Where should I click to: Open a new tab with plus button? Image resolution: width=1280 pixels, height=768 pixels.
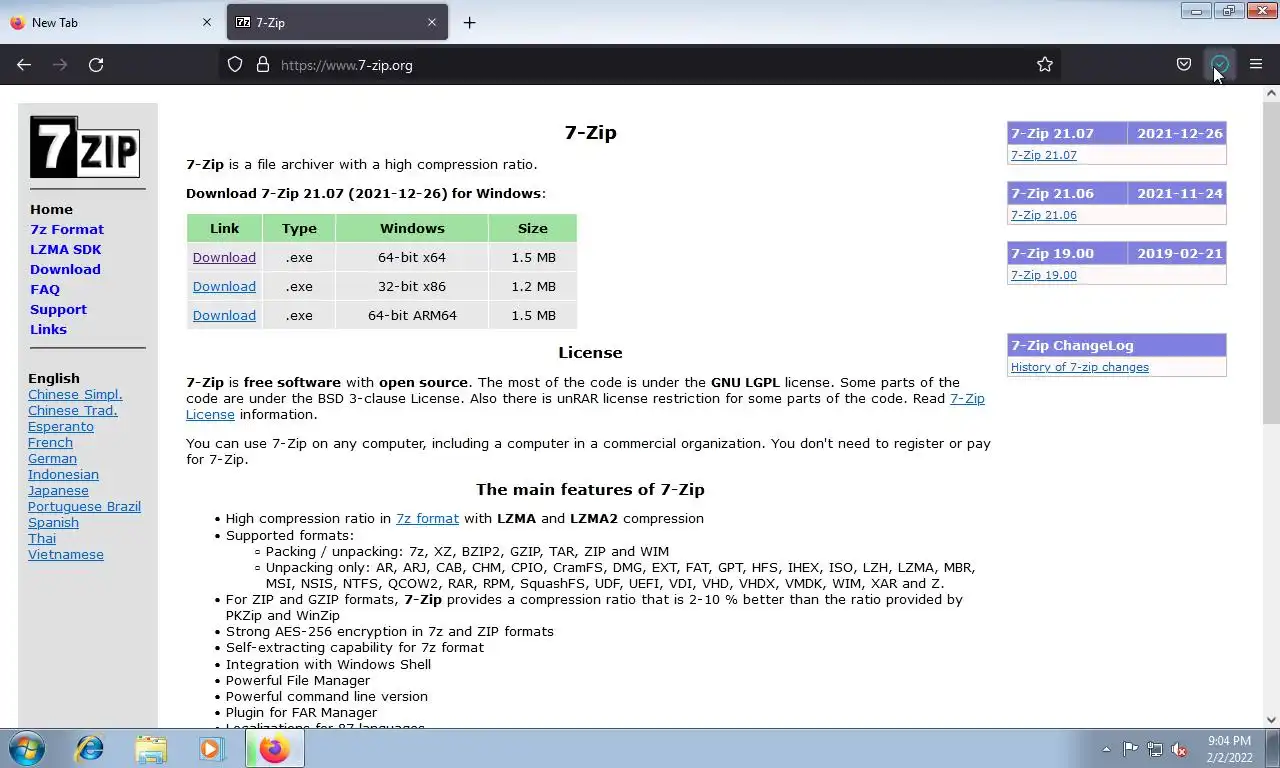[x=469, y=22]
